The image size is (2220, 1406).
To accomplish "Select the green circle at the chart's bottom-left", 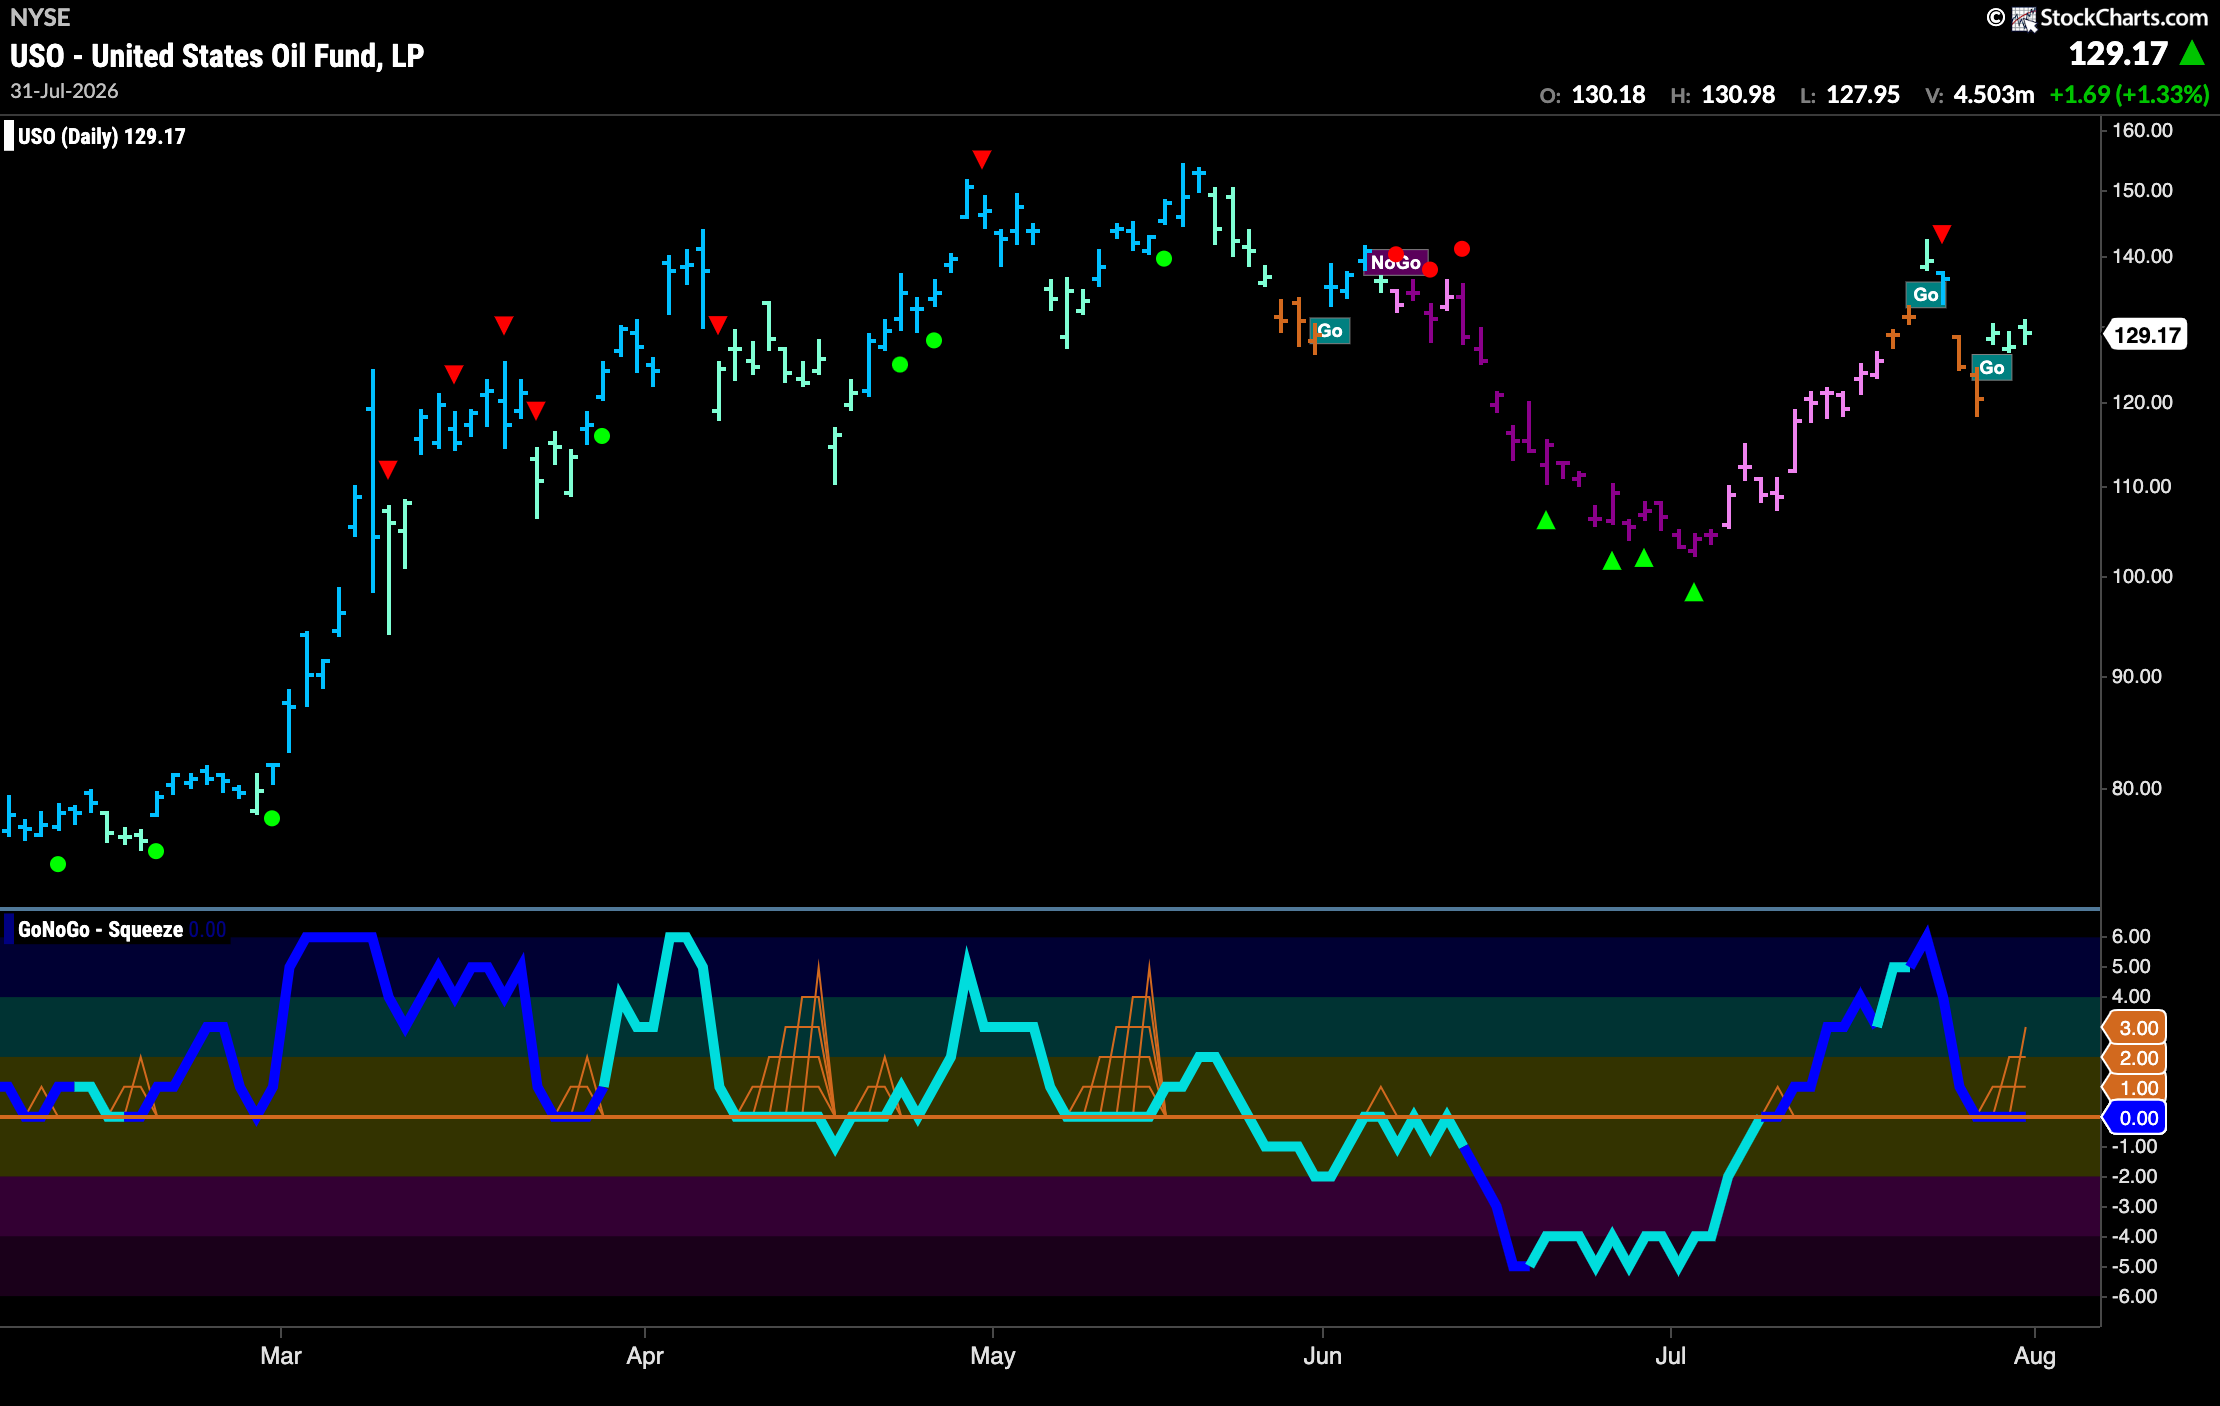I will coord(58,864).
